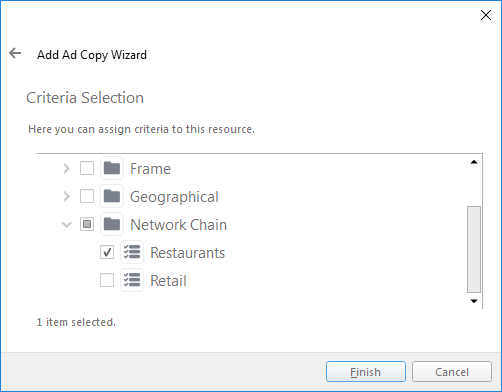This screenshot has width=502, height=392.
Task: Select the Network Chain label
Action: (179, 225)
